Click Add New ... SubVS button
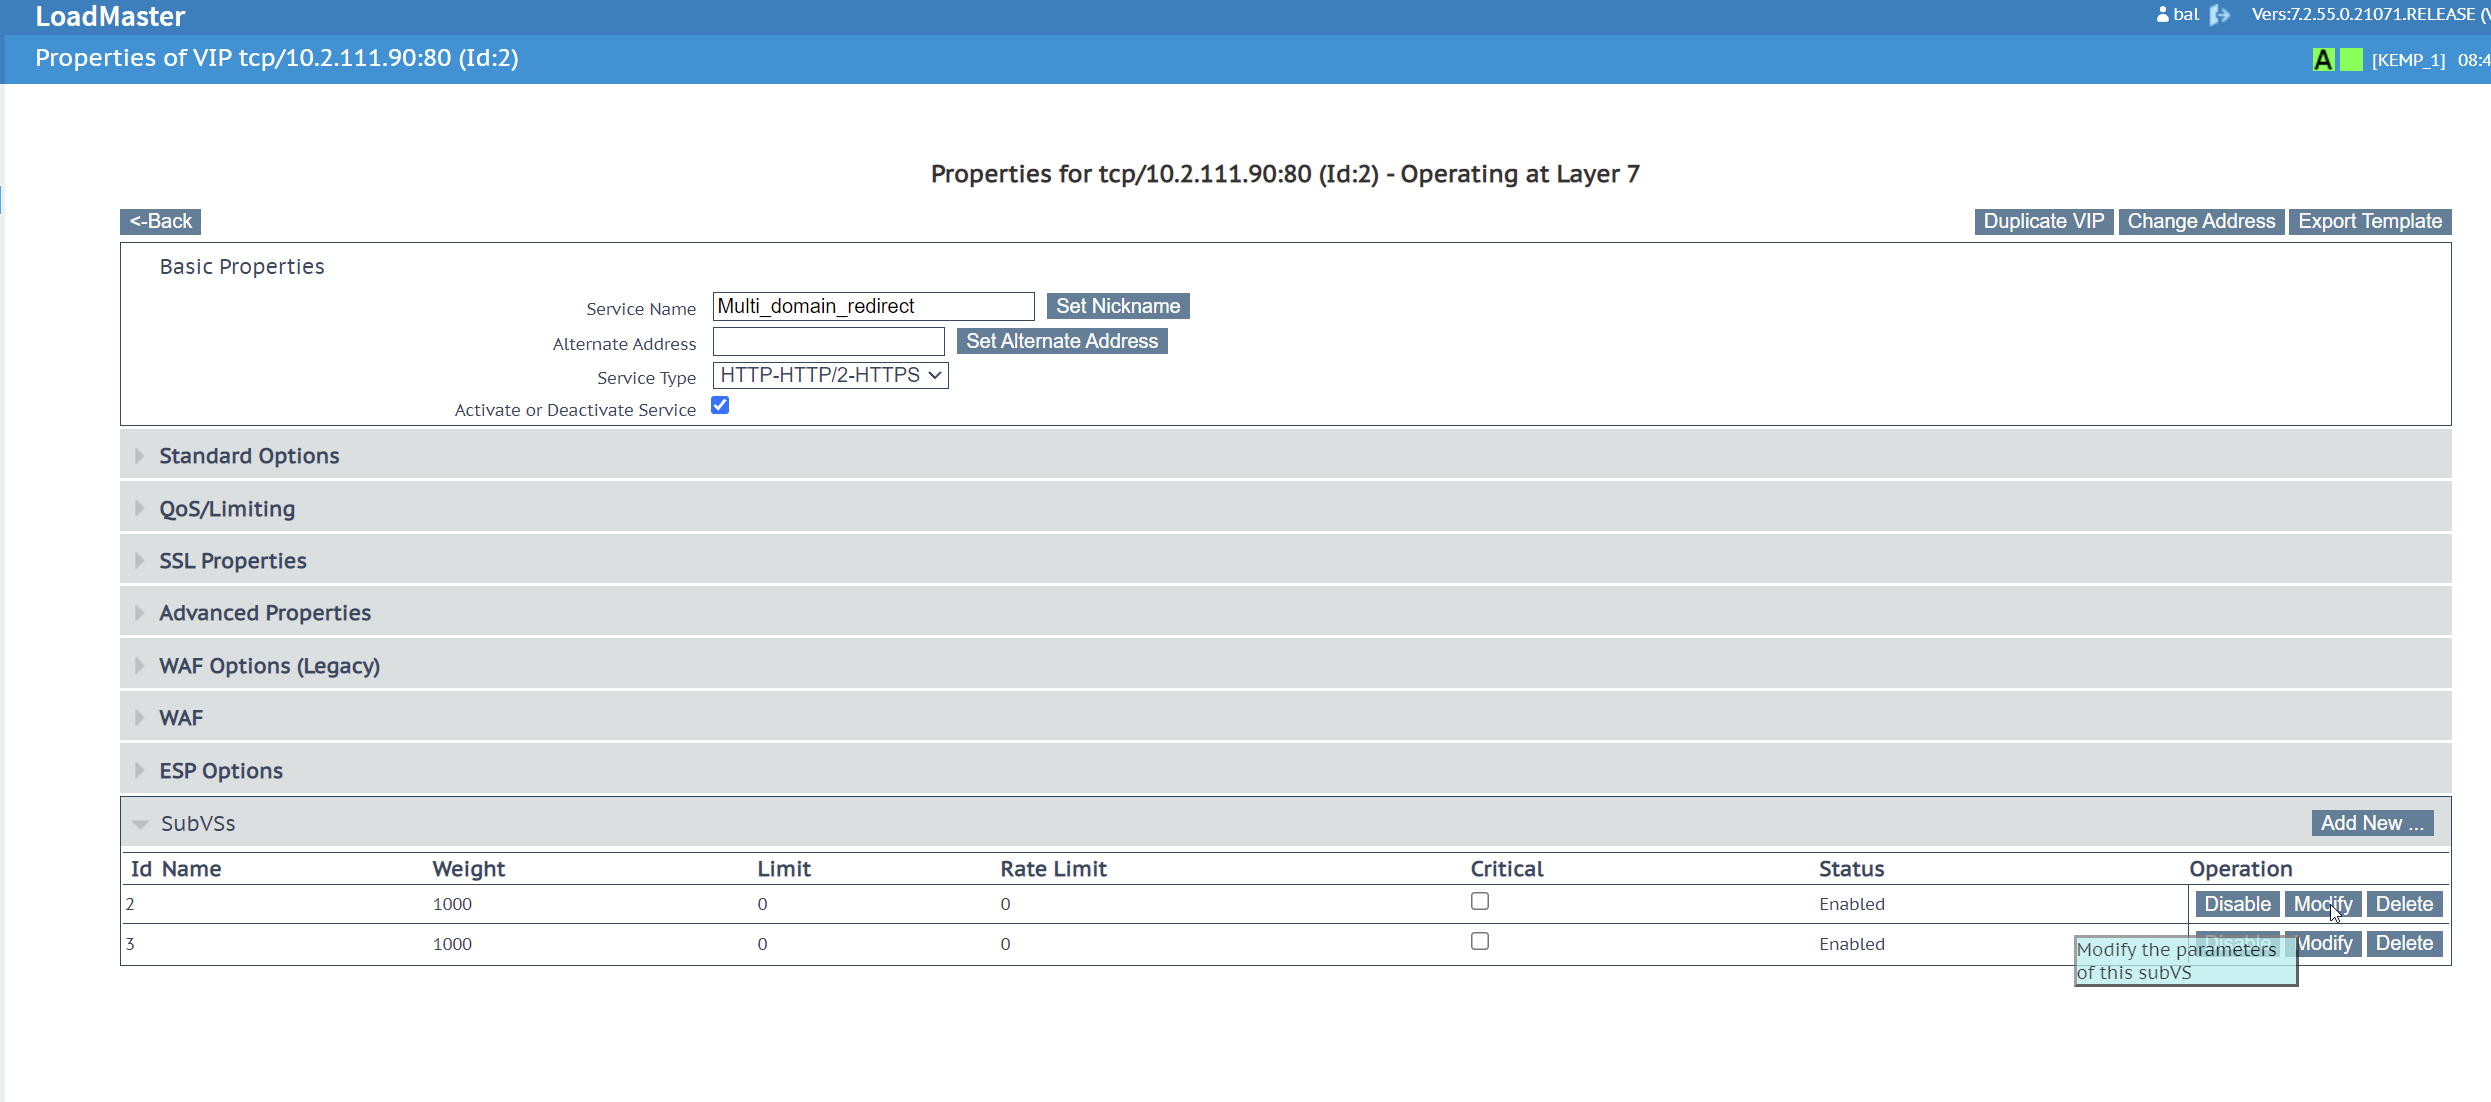This screenshot has height=1102, width=2491. 2372,823
